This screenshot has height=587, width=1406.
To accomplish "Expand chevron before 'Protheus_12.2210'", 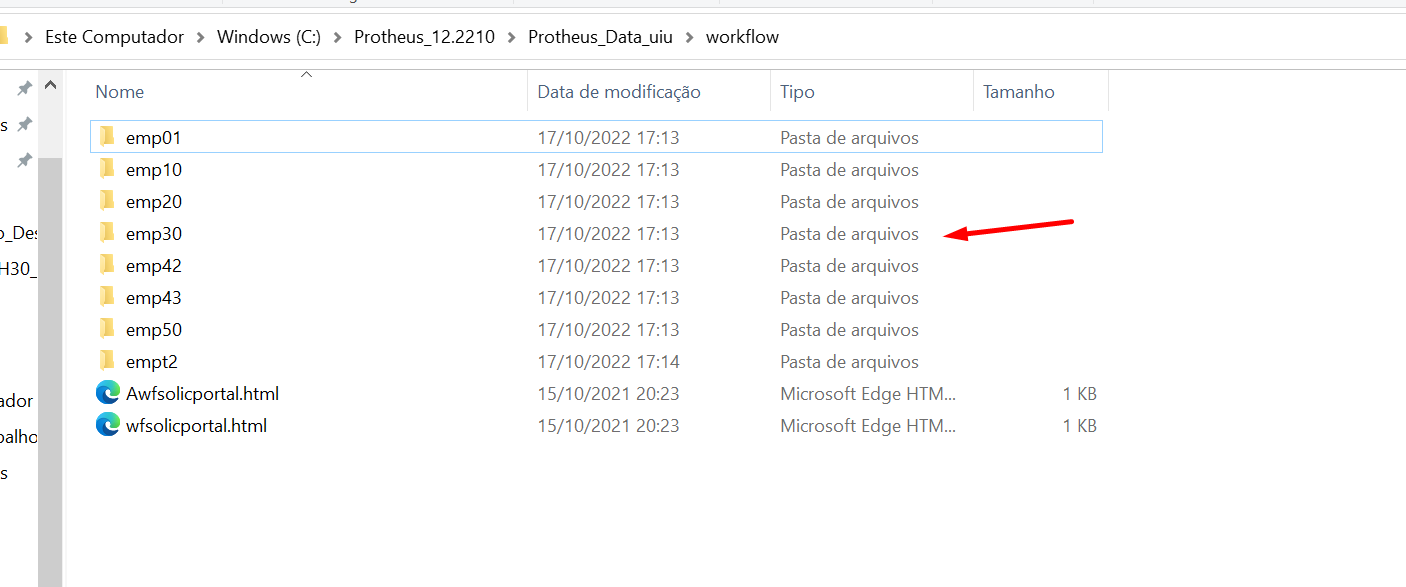I will [x=338, y=37].
